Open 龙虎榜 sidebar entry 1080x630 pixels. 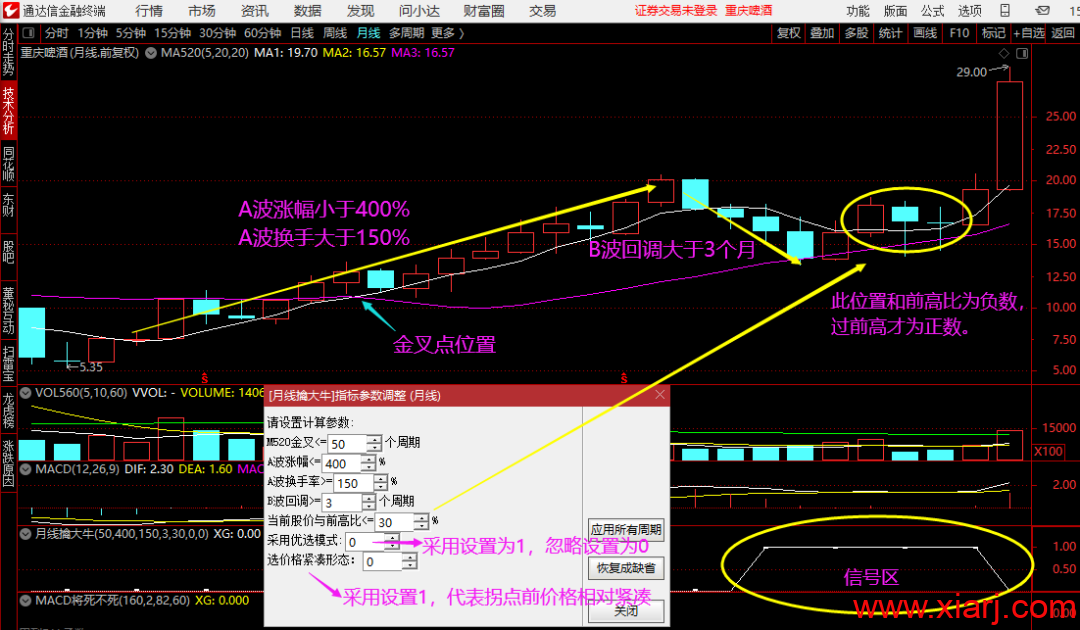click(8, 411)
